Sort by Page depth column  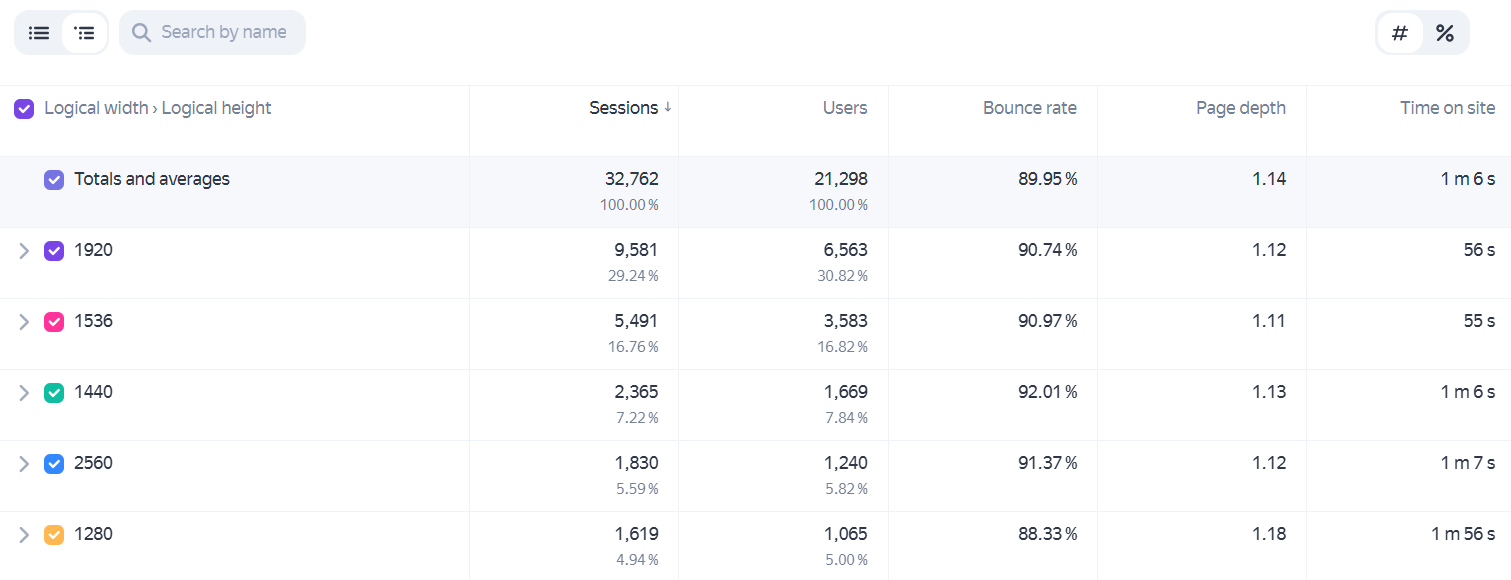(1241, 108)
